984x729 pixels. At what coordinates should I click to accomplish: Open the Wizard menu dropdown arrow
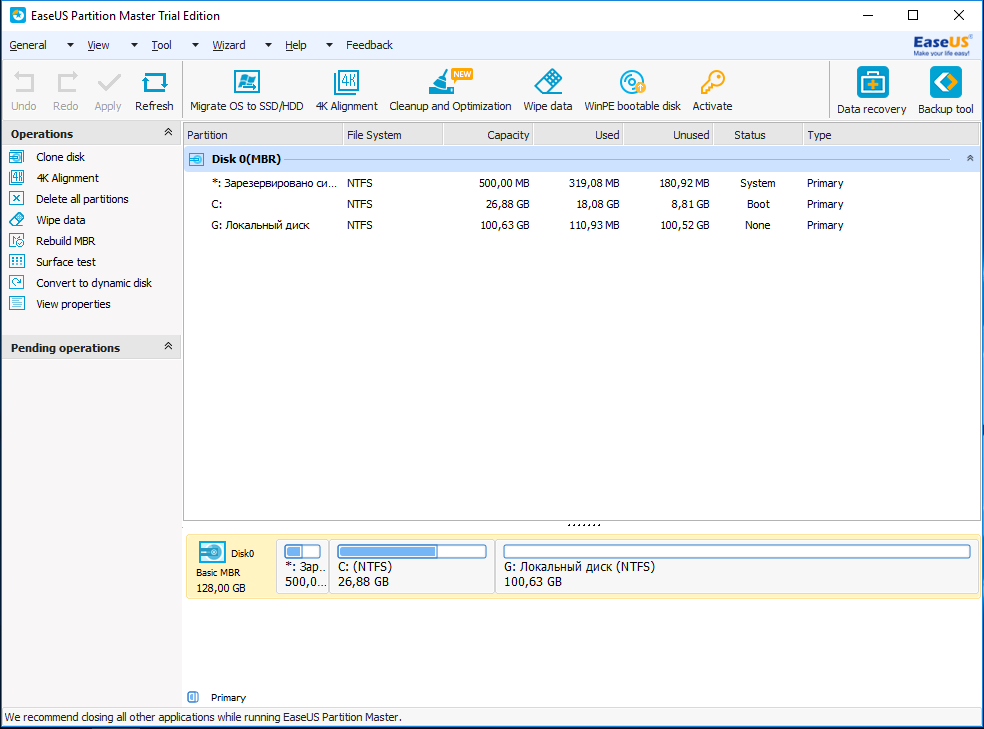[268, 45]
